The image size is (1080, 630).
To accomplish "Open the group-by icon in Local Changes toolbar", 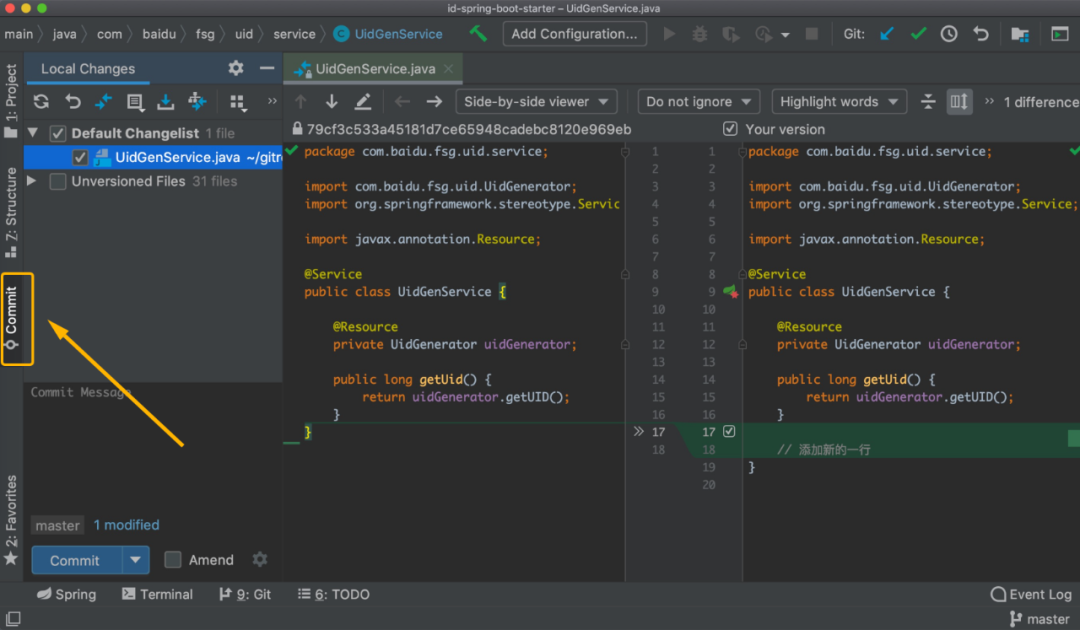I will tap(238, 101).
